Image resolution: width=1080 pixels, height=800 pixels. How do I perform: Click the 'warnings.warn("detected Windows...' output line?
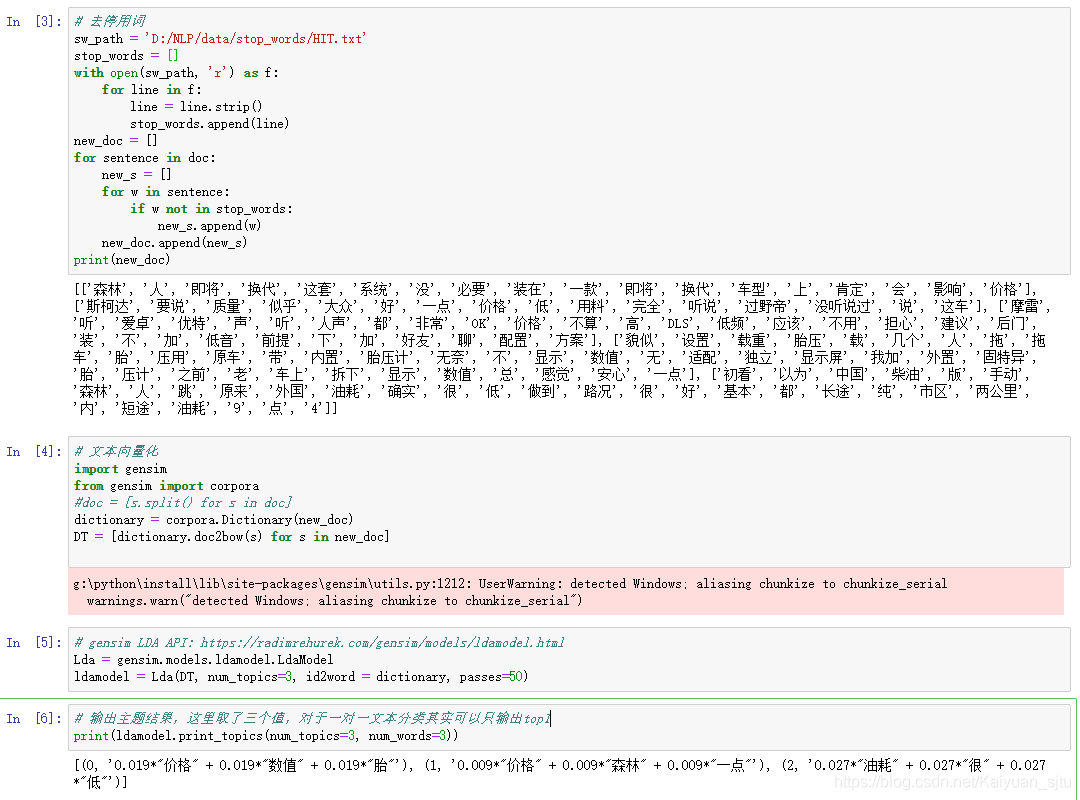click(x=335, y=601)
